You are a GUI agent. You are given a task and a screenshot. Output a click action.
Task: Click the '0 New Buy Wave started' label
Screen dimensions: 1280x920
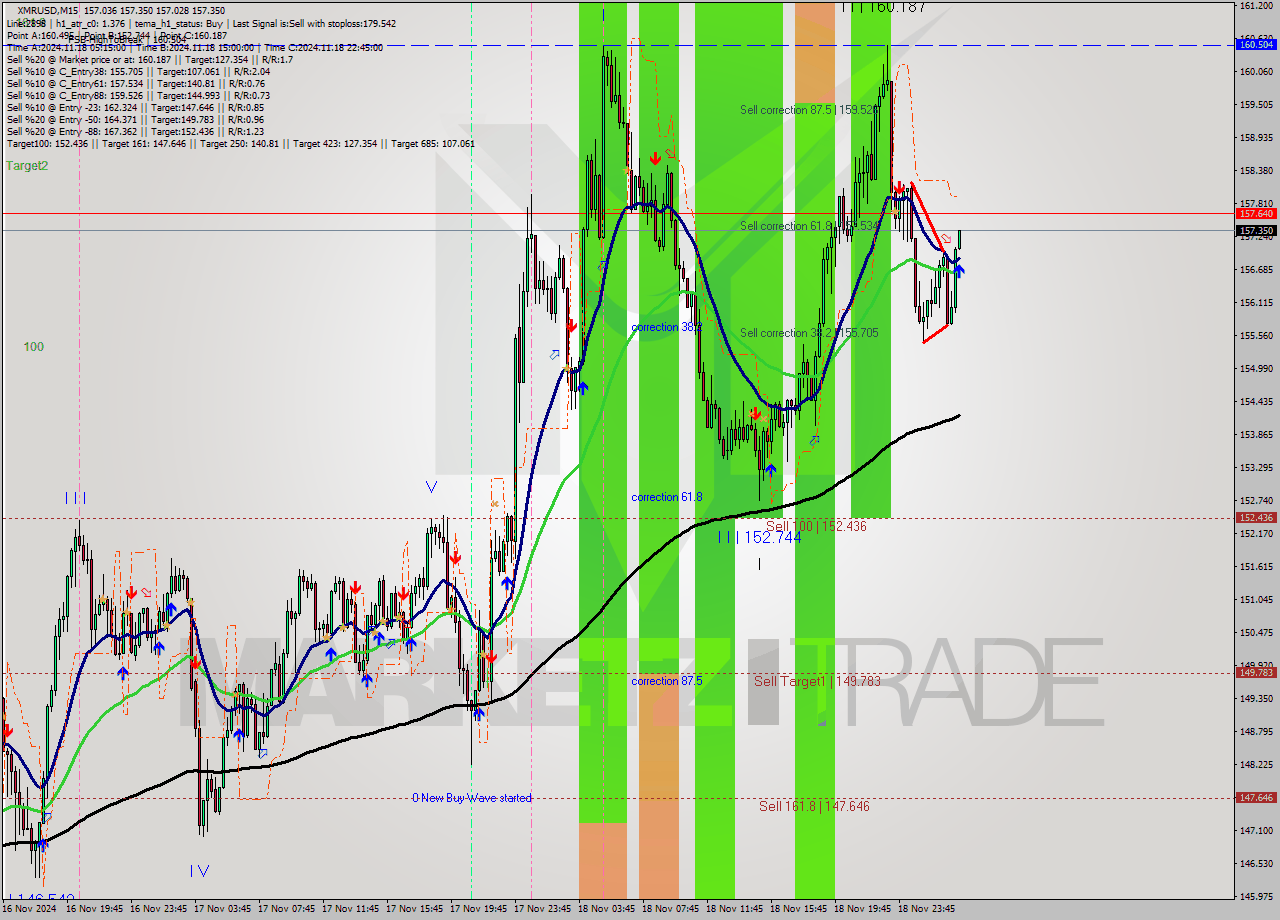[x=472, y=798]
